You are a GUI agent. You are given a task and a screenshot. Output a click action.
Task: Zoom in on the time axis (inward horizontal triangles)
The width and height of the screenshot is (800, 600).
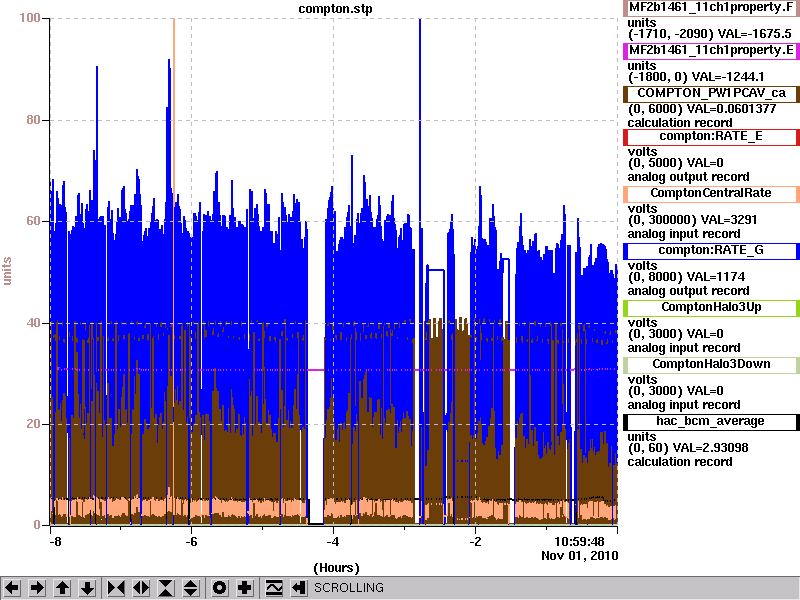click(x=116, y=588)
